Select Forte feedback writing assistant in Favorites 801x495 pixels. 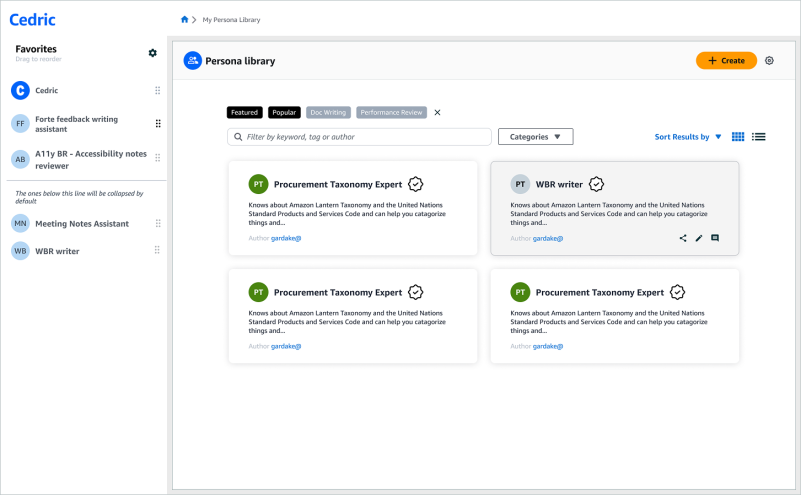tap(76, 124)
